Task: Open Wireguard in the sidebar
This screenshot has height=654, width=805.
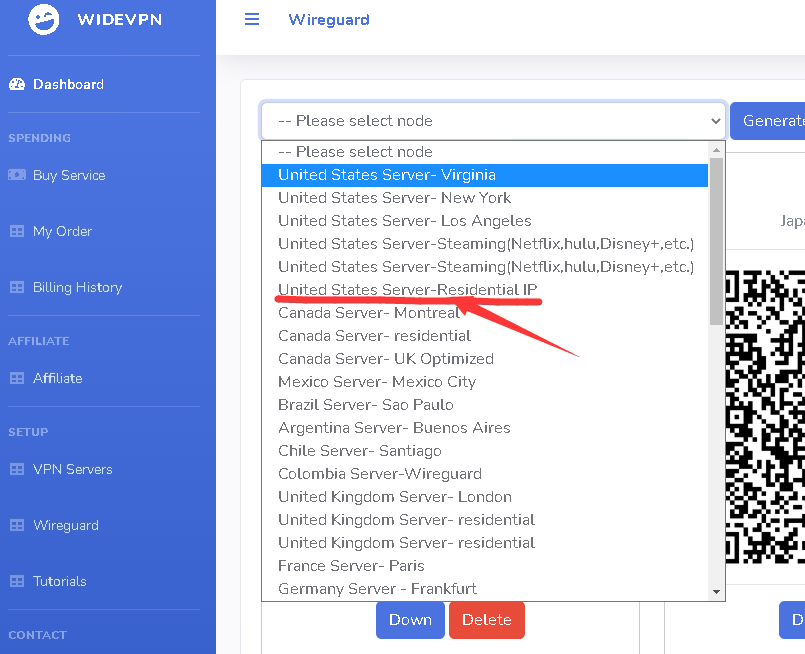Action: [x=66, y=525]
